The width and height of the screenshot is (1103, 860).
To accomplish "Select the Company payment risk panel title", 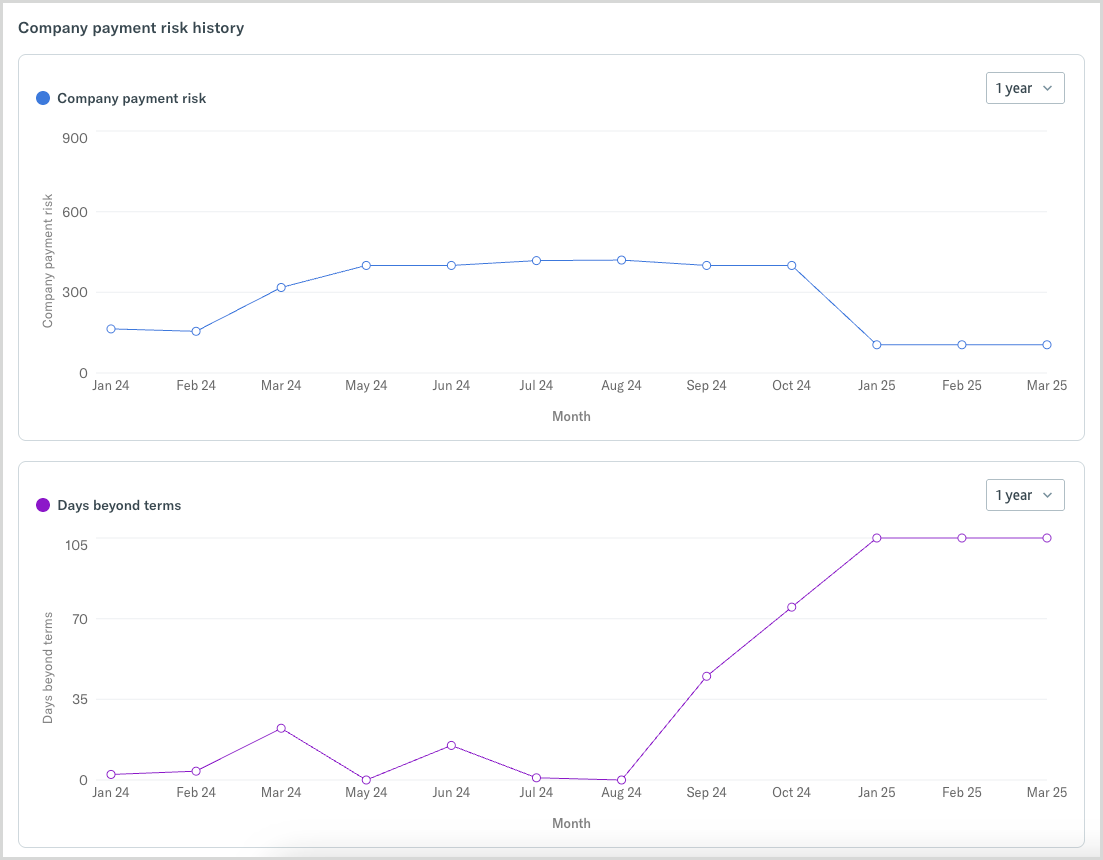I will pos(131,98).
